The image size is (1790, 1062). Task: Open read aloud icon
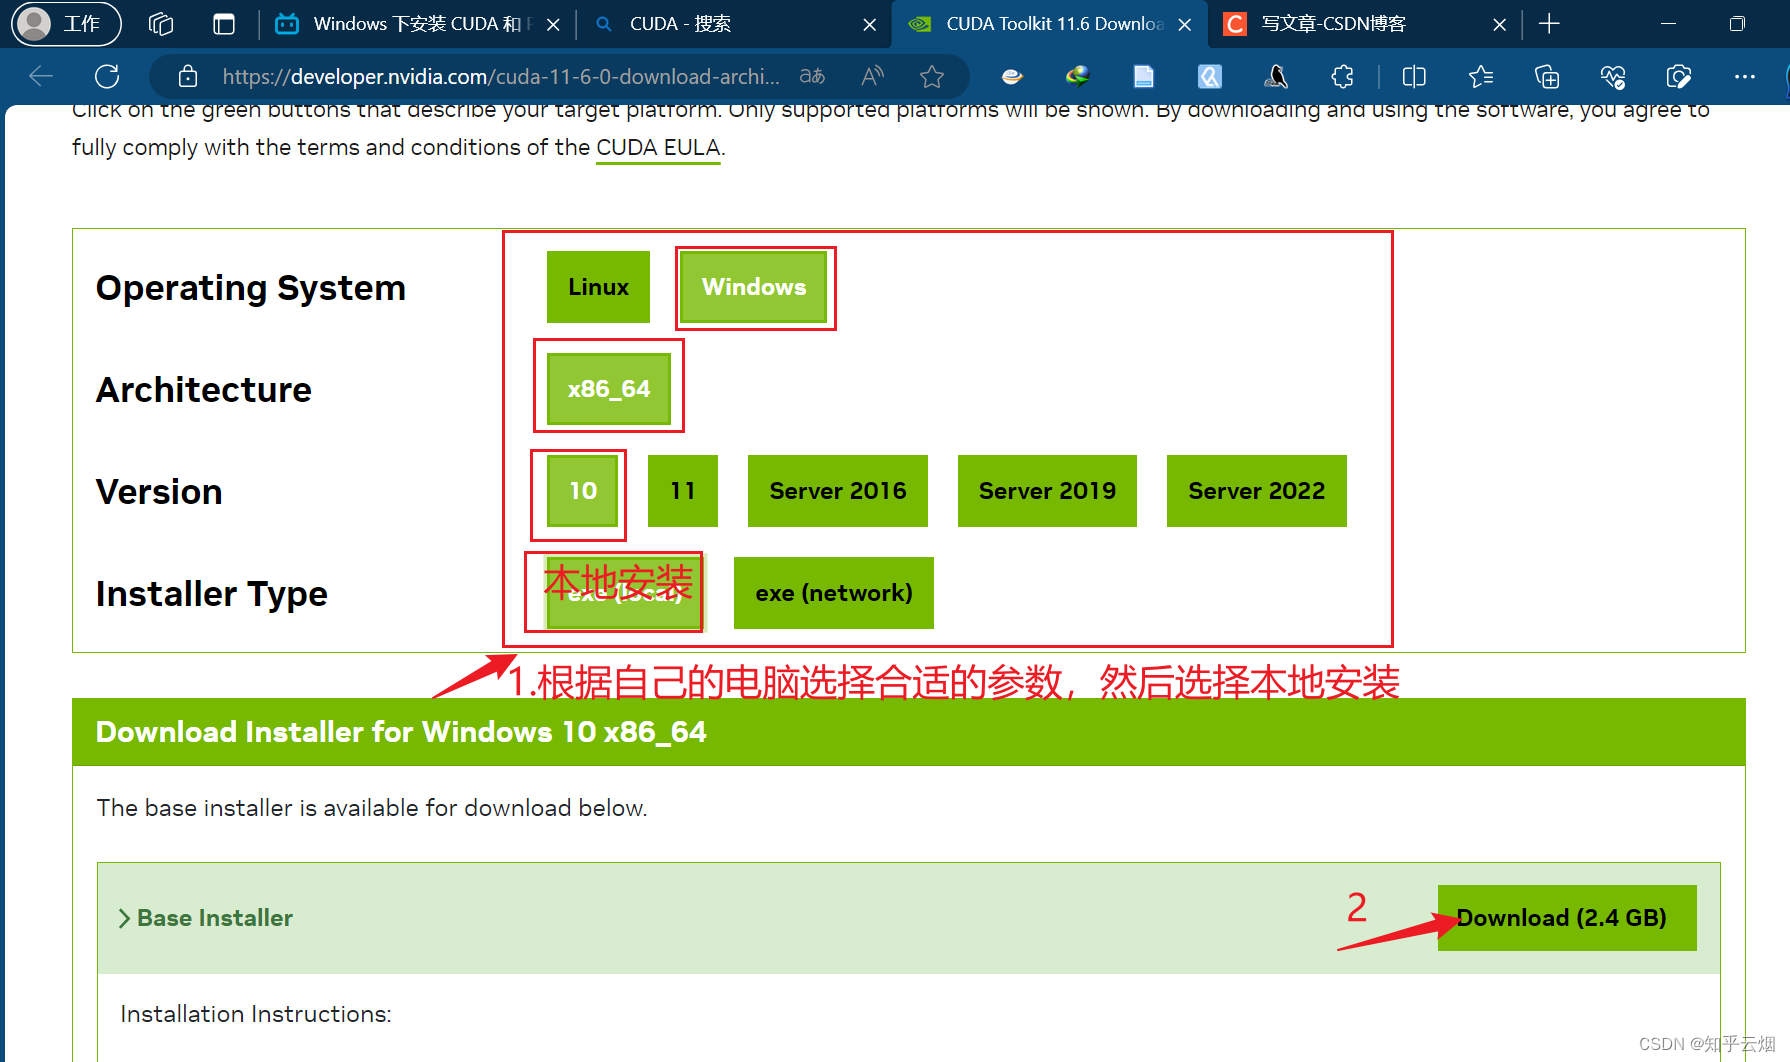[x=872, y=76]
